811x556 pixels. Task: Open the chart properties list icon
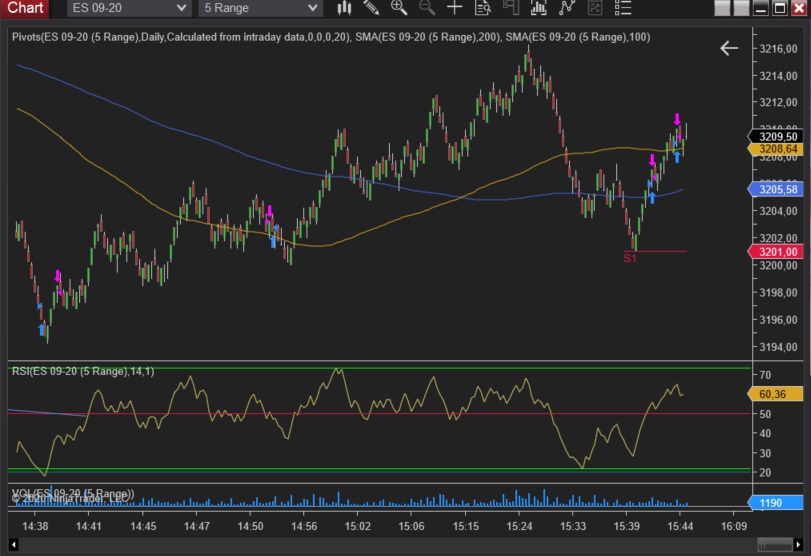[622, 8]
